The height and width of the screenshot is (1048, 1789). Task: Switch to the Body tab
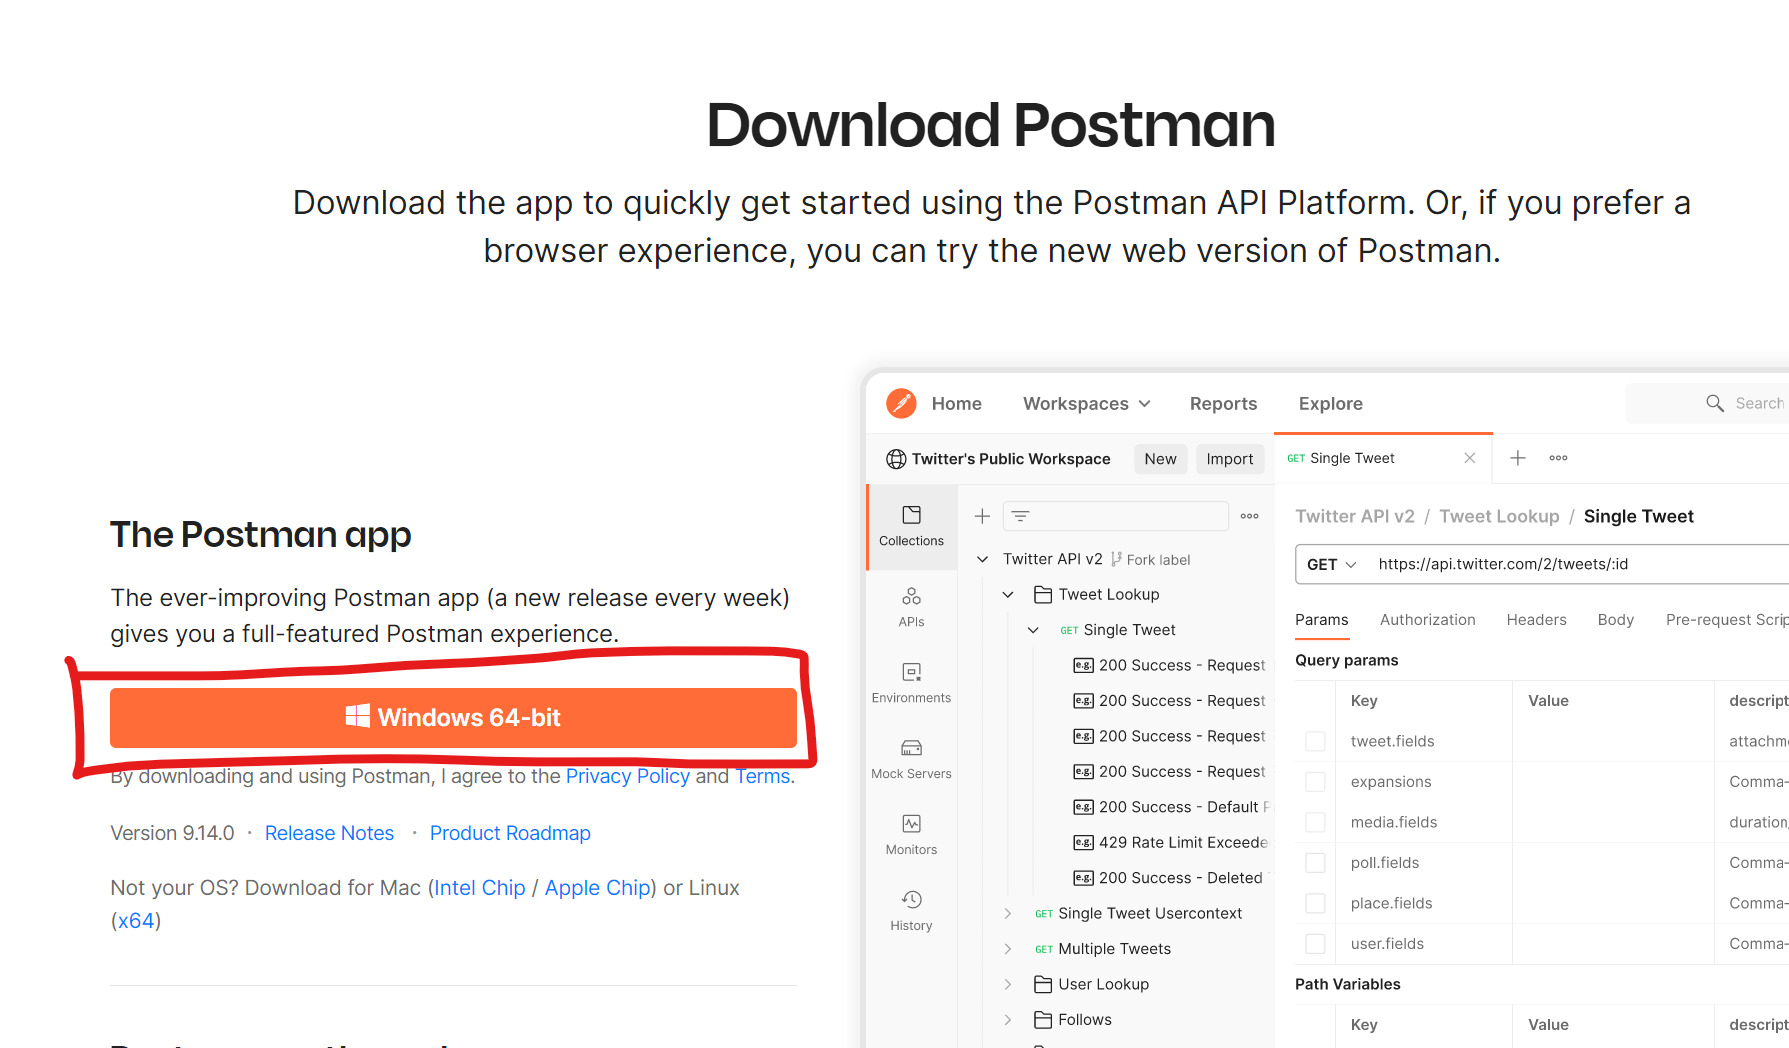[x=1615, y=620]
